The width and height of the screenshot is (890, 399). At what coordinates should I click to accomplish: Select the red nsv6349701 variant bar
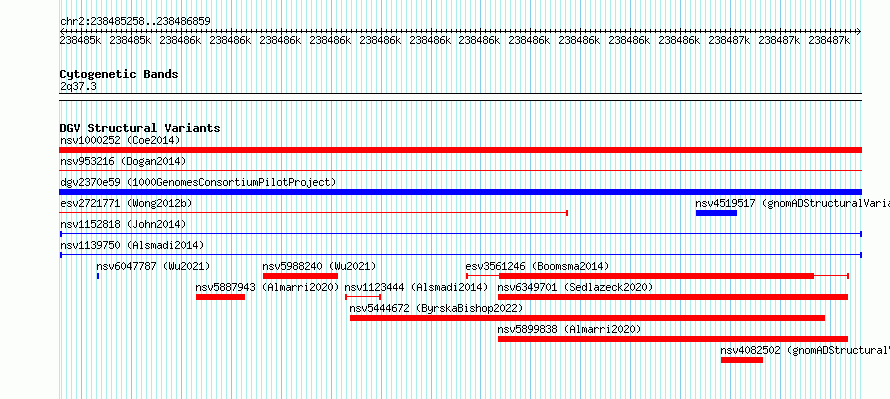coord(673,297)
